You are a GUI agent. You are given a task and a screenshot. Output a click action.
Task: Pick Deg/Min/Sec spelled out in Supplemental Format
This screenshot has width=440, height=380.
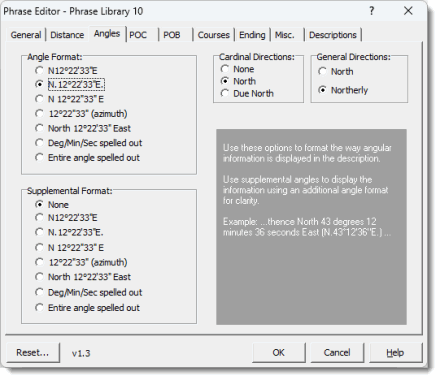point(89,292)
